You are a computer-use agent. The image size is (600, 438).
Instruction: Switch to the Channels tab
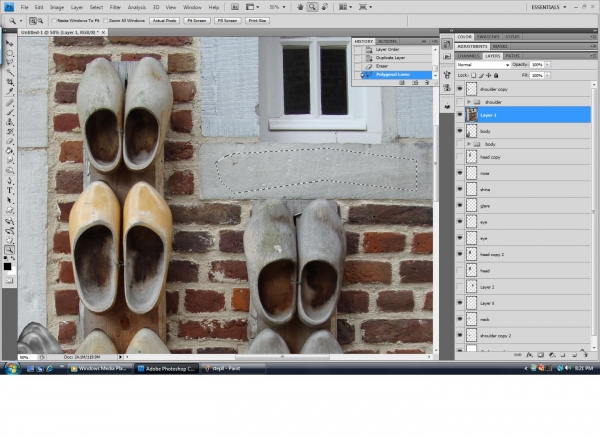(468, 56)
